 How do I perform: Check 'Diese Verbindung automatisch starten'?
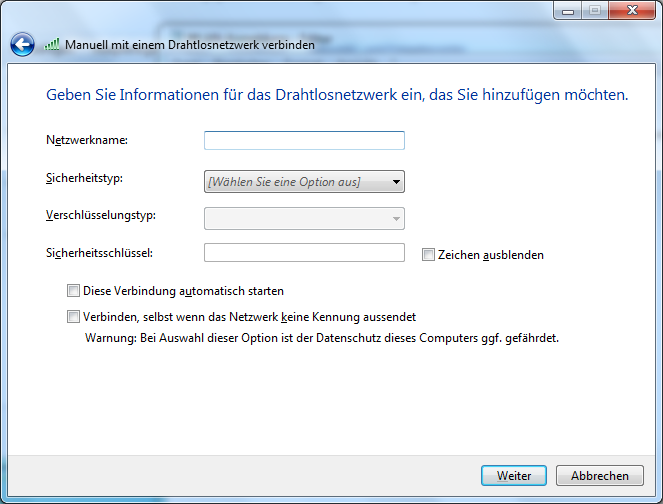[73, 291]
